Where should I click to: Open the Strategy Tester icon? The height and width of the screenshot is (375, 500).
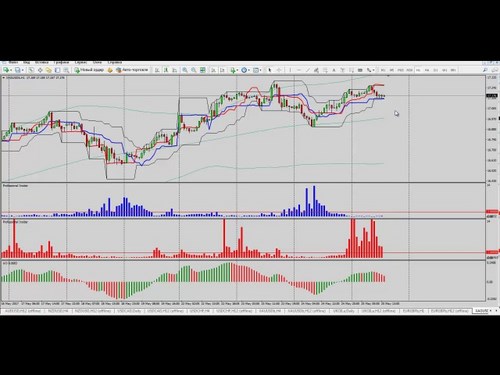click(x=66, y=70)
